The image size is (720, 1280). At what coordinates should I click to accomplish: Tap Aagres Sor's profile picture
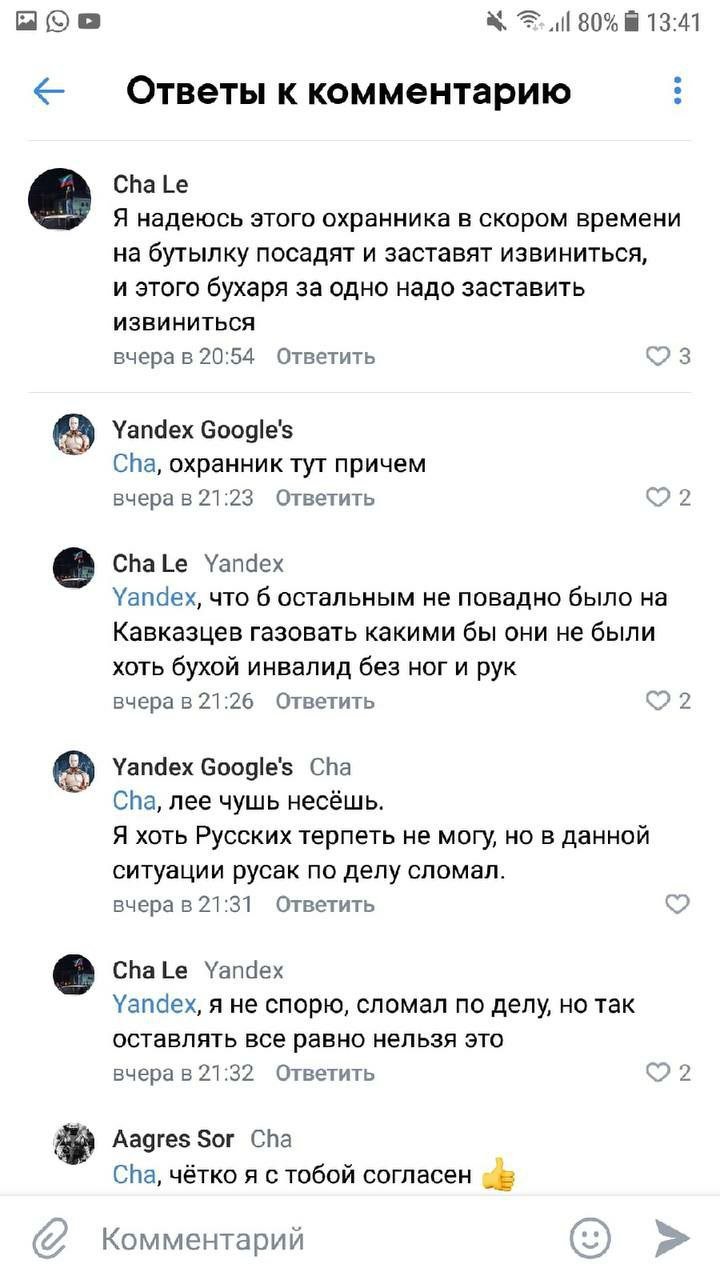tap(73, 1144)
